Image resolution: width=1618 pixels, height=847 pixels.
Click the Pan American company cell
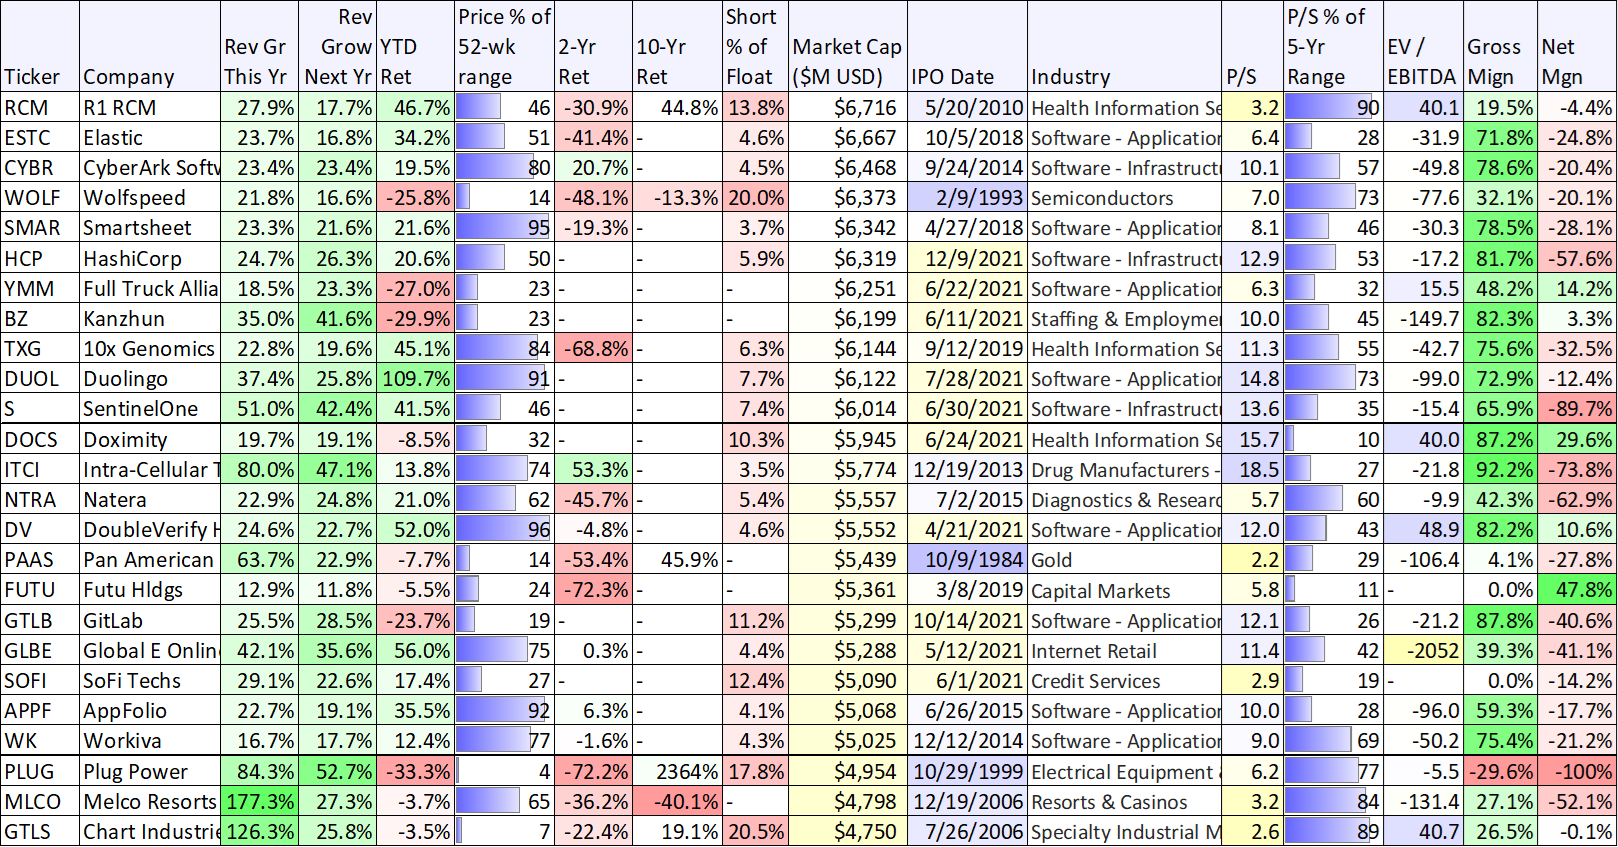point(150,560)
